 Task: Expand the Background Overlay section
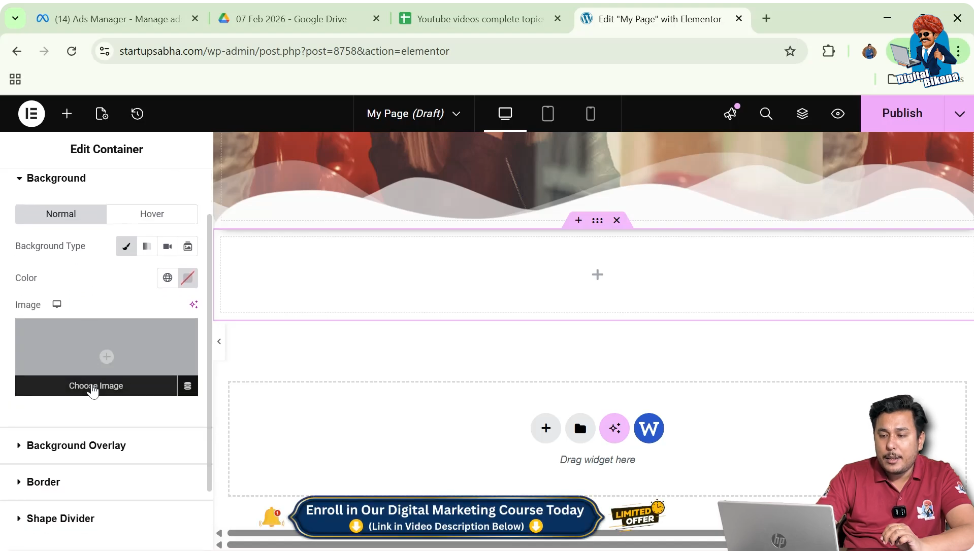[x=76, y=445]
